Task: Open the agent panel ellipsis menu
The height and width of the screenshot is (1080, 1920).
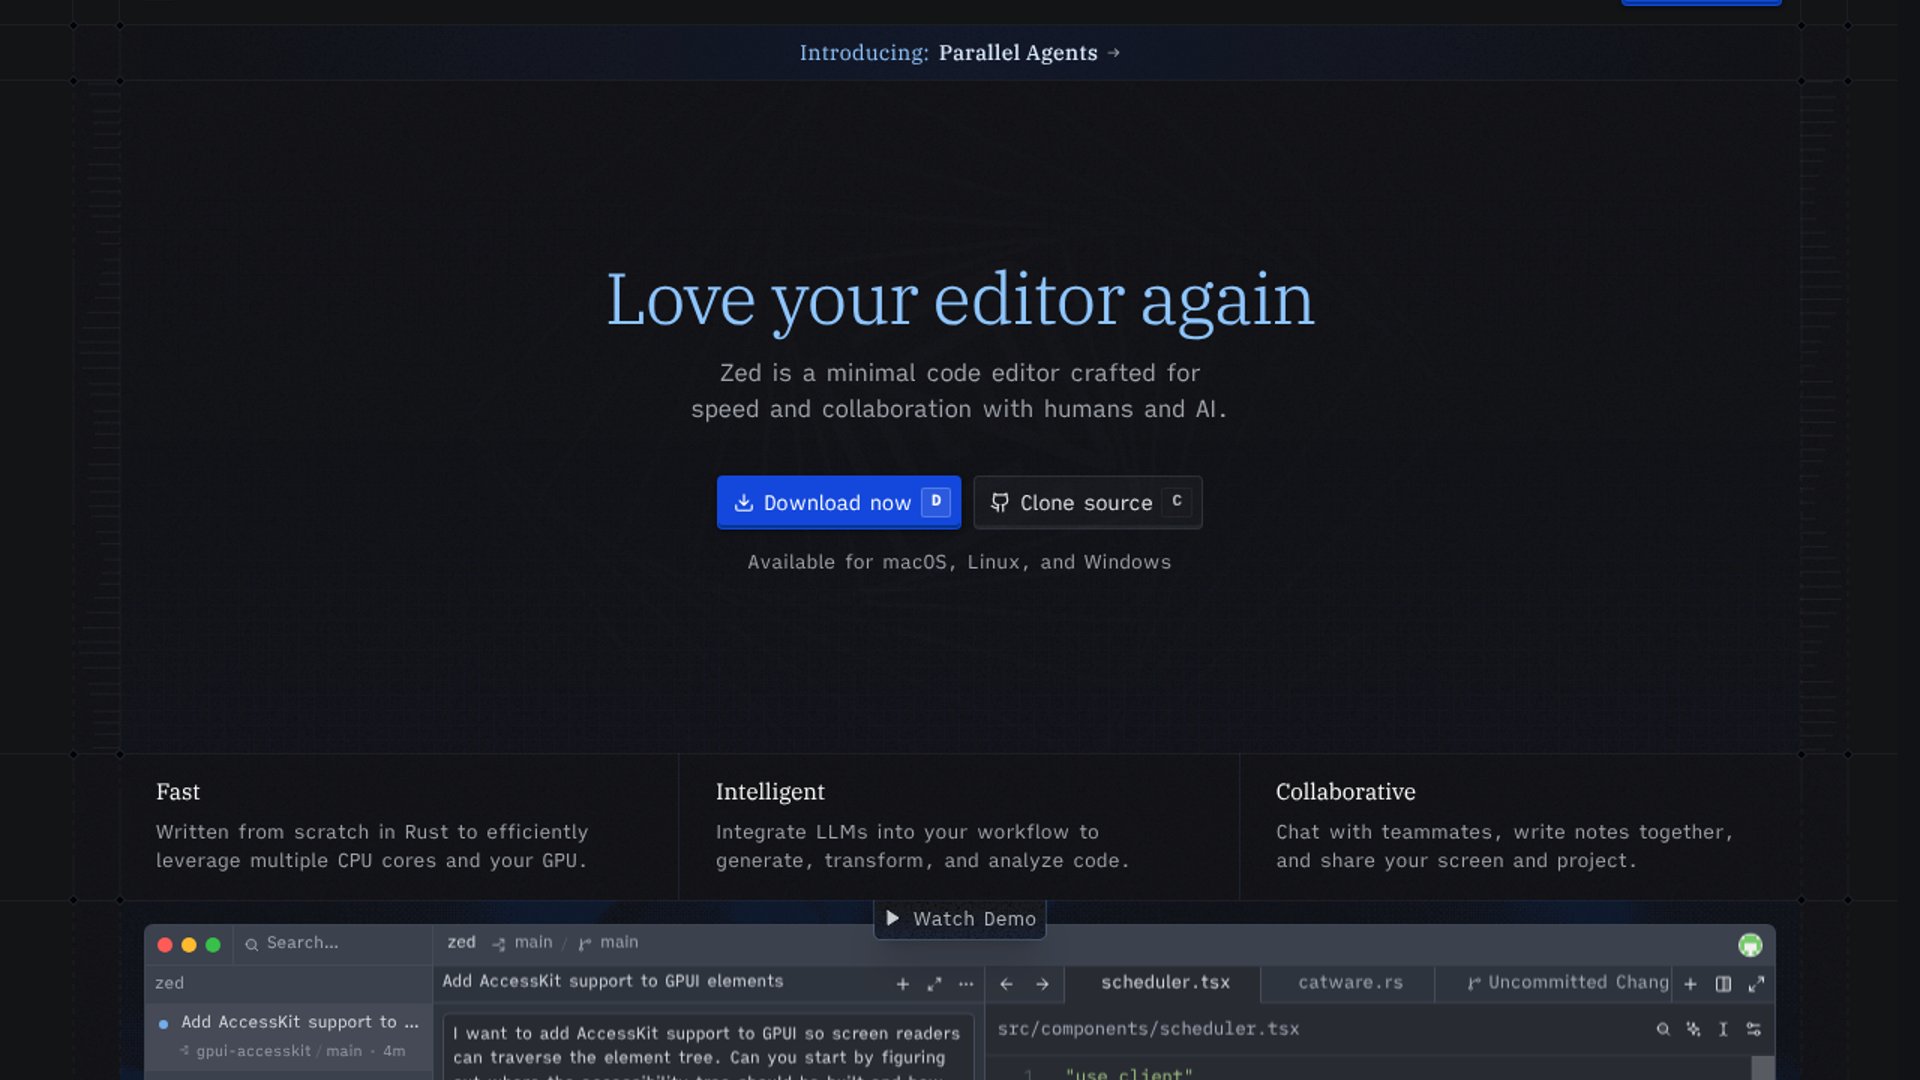Action: pos(966,984)
